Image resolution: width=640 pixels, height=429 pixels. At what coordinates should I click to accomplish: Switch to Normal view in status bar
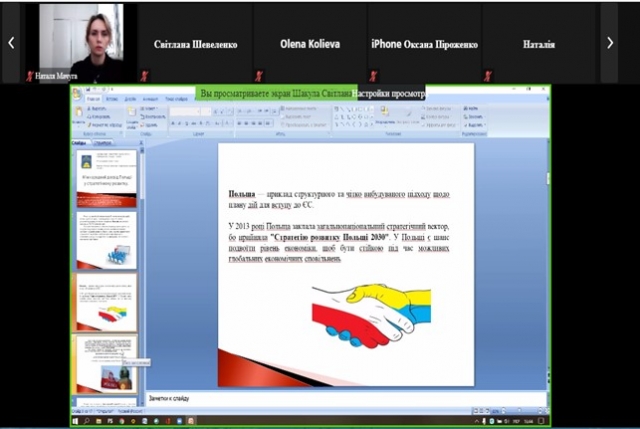pos(475,410)
